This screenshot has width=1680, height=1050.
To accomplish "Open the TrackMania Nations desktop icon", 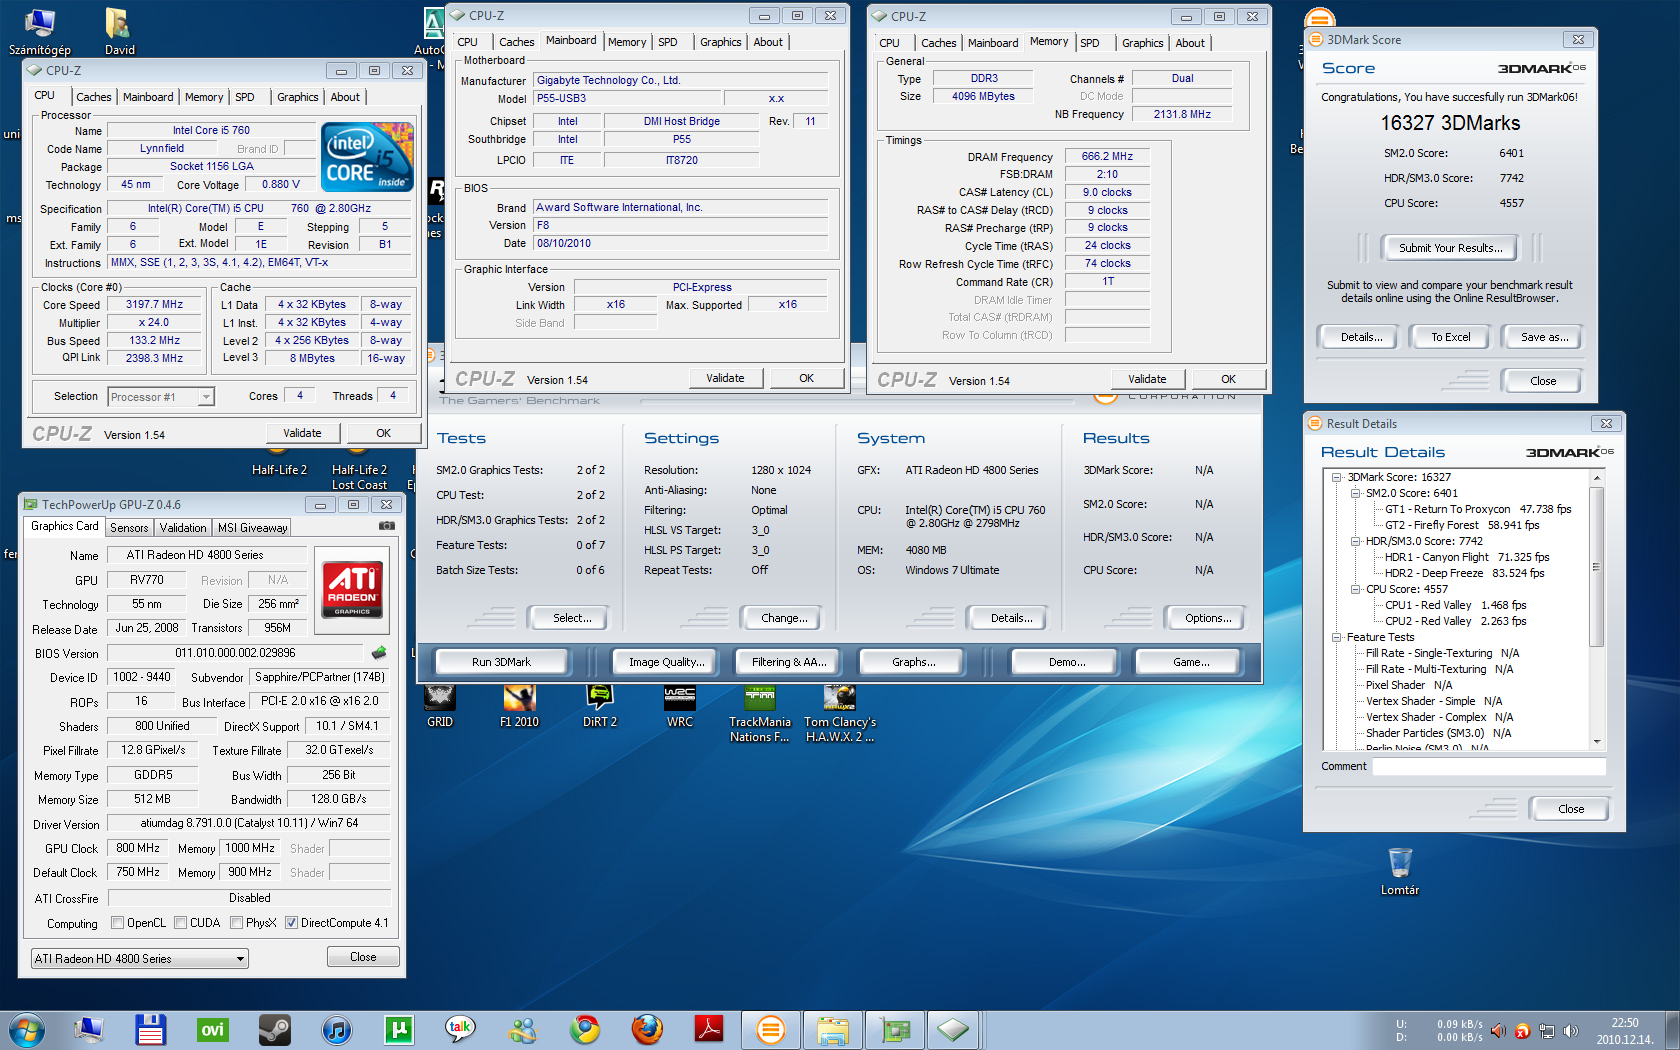I will tap(759, 698).
